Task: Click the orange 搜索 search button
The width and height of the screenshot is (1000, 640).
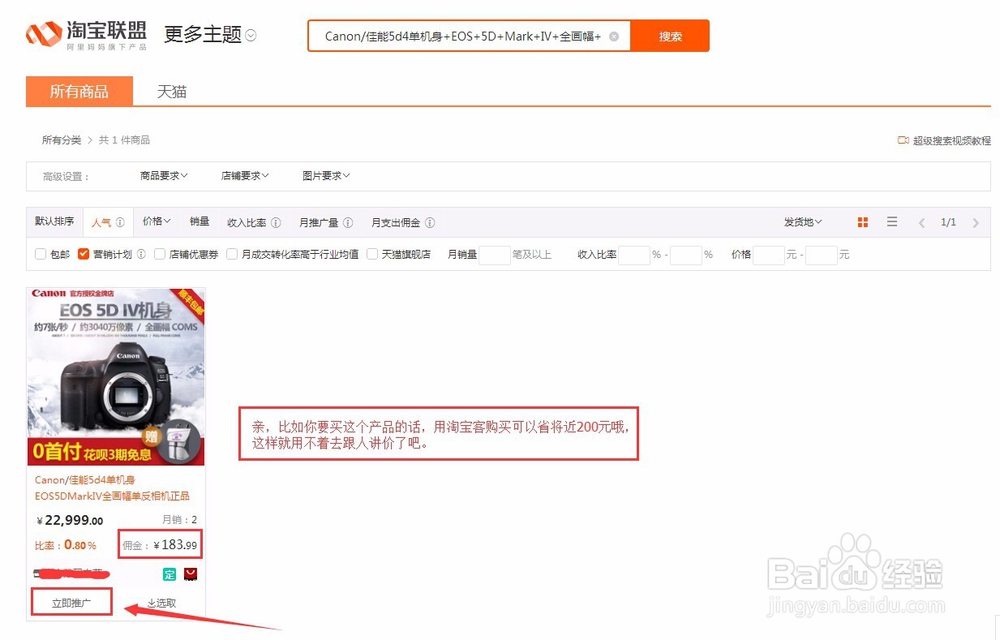Action: [670, 36]
